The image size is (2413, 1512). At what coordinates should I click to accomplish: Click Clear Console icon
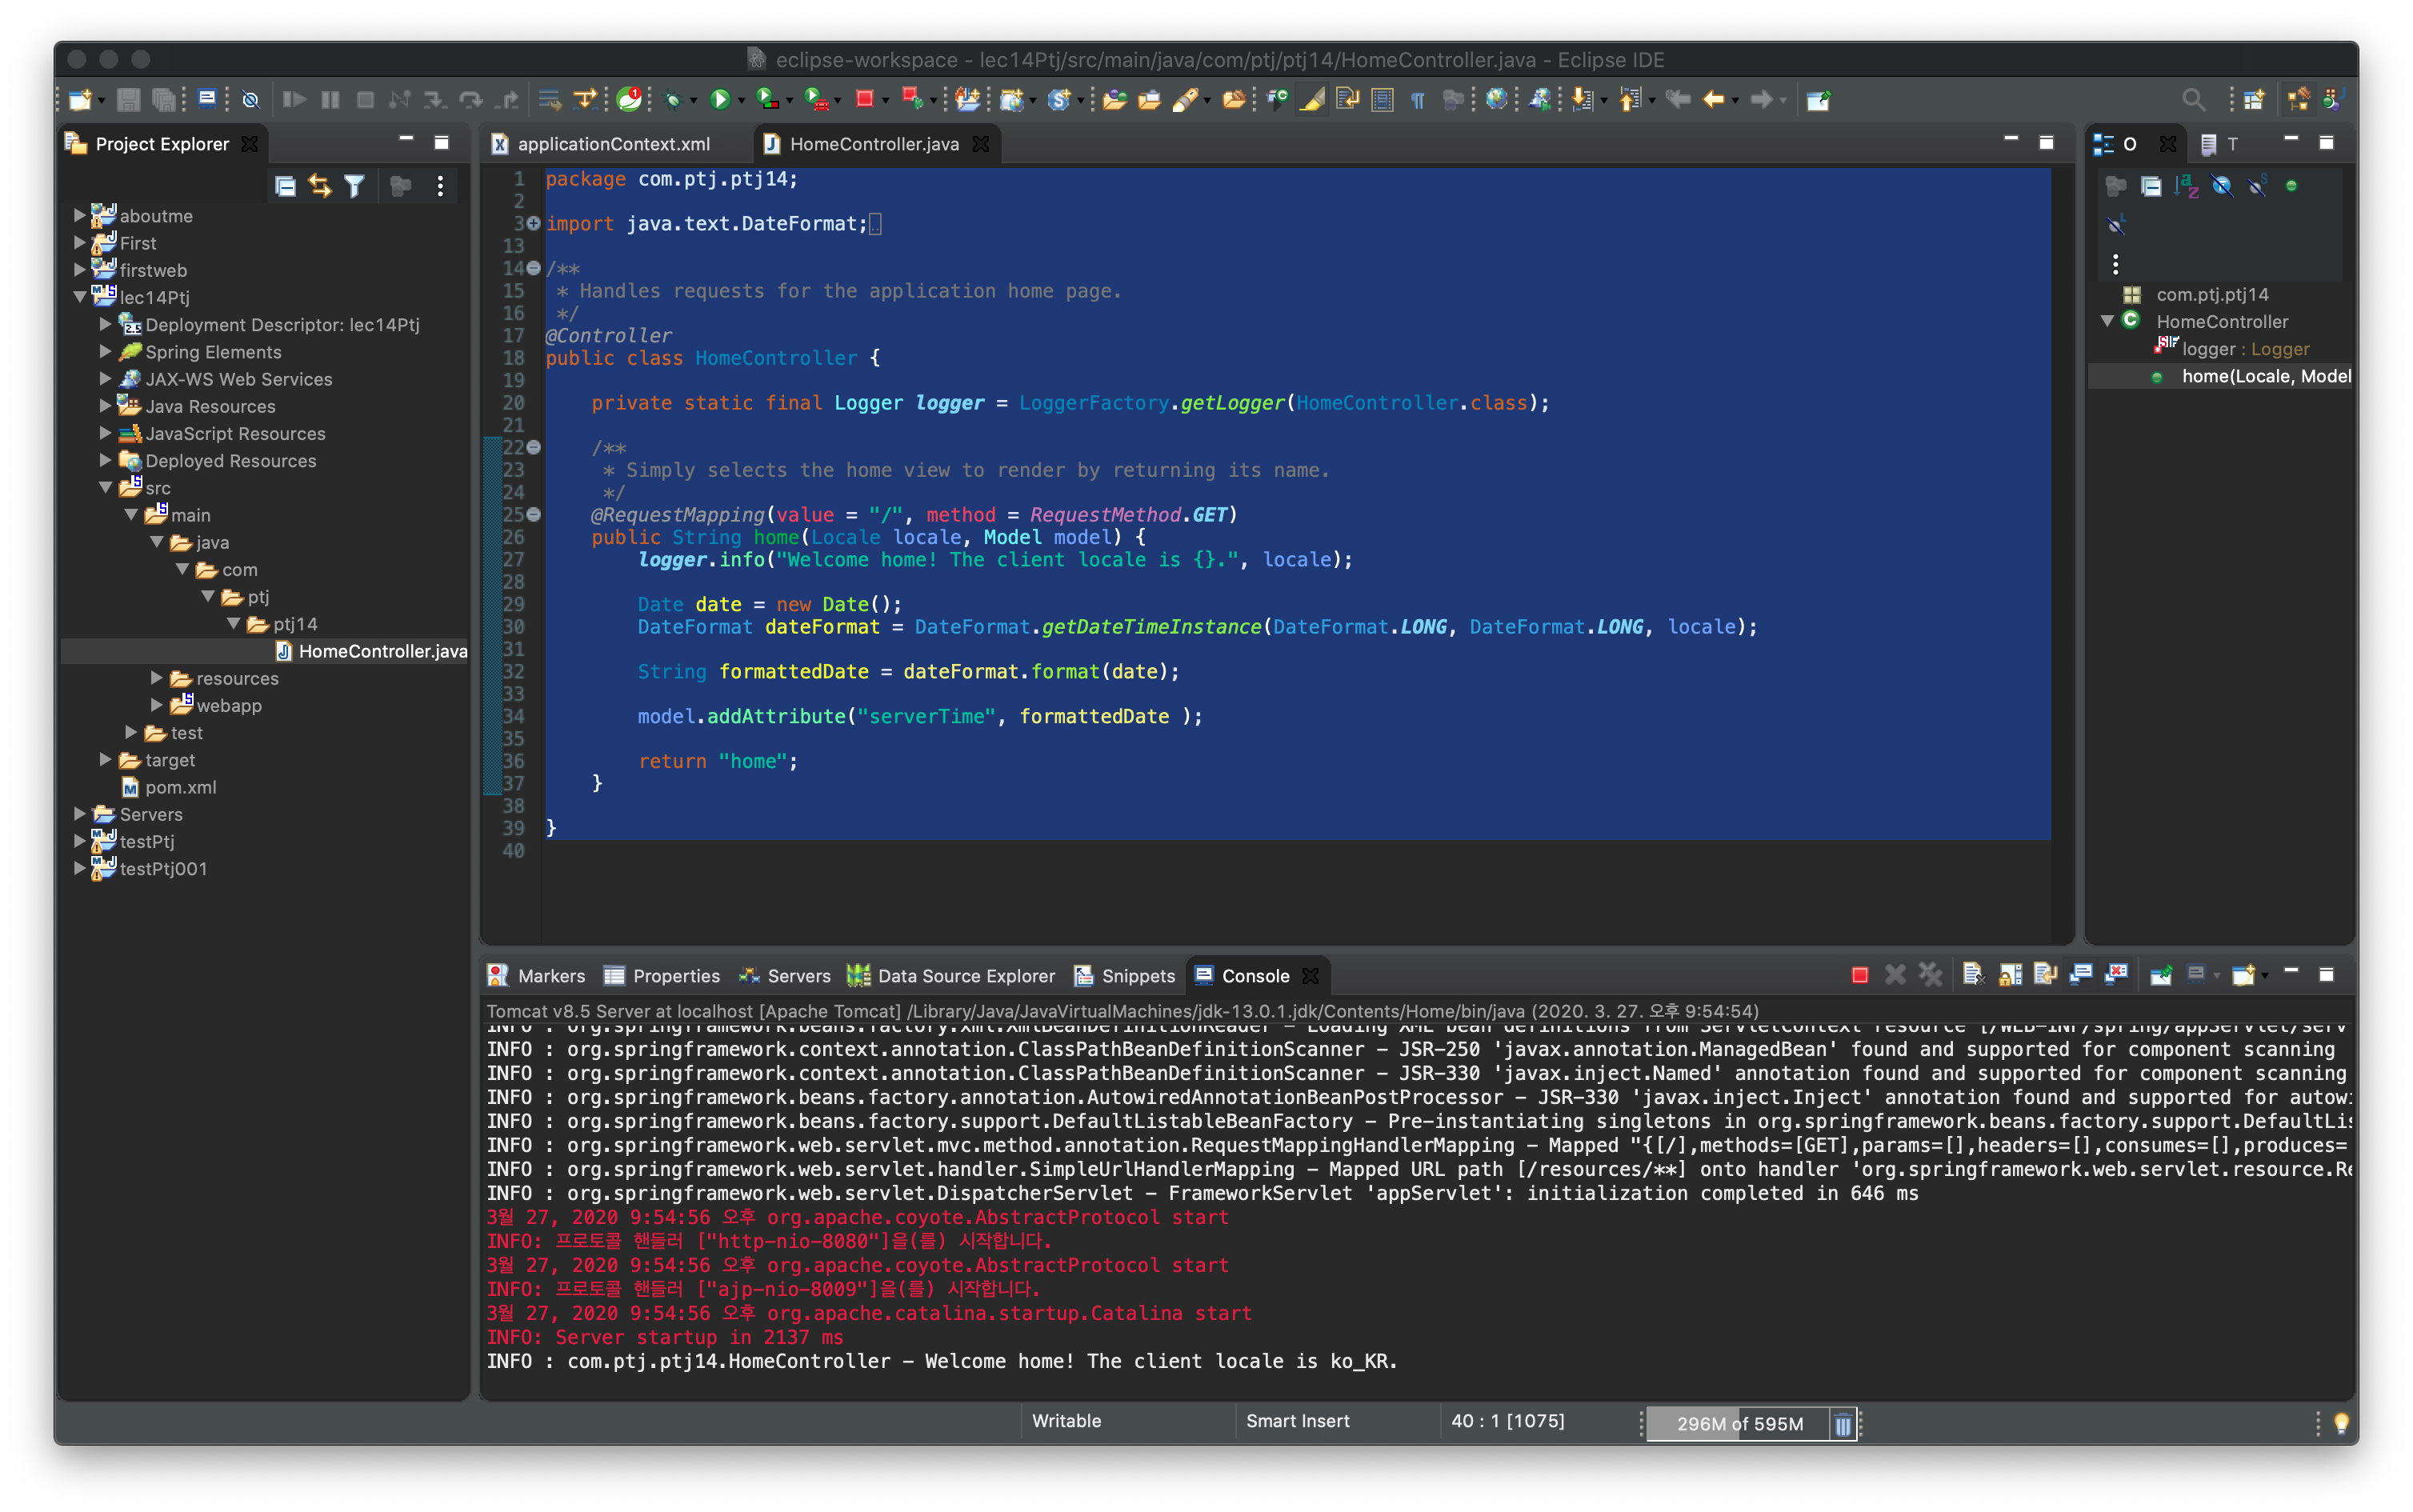point(1972,975)
